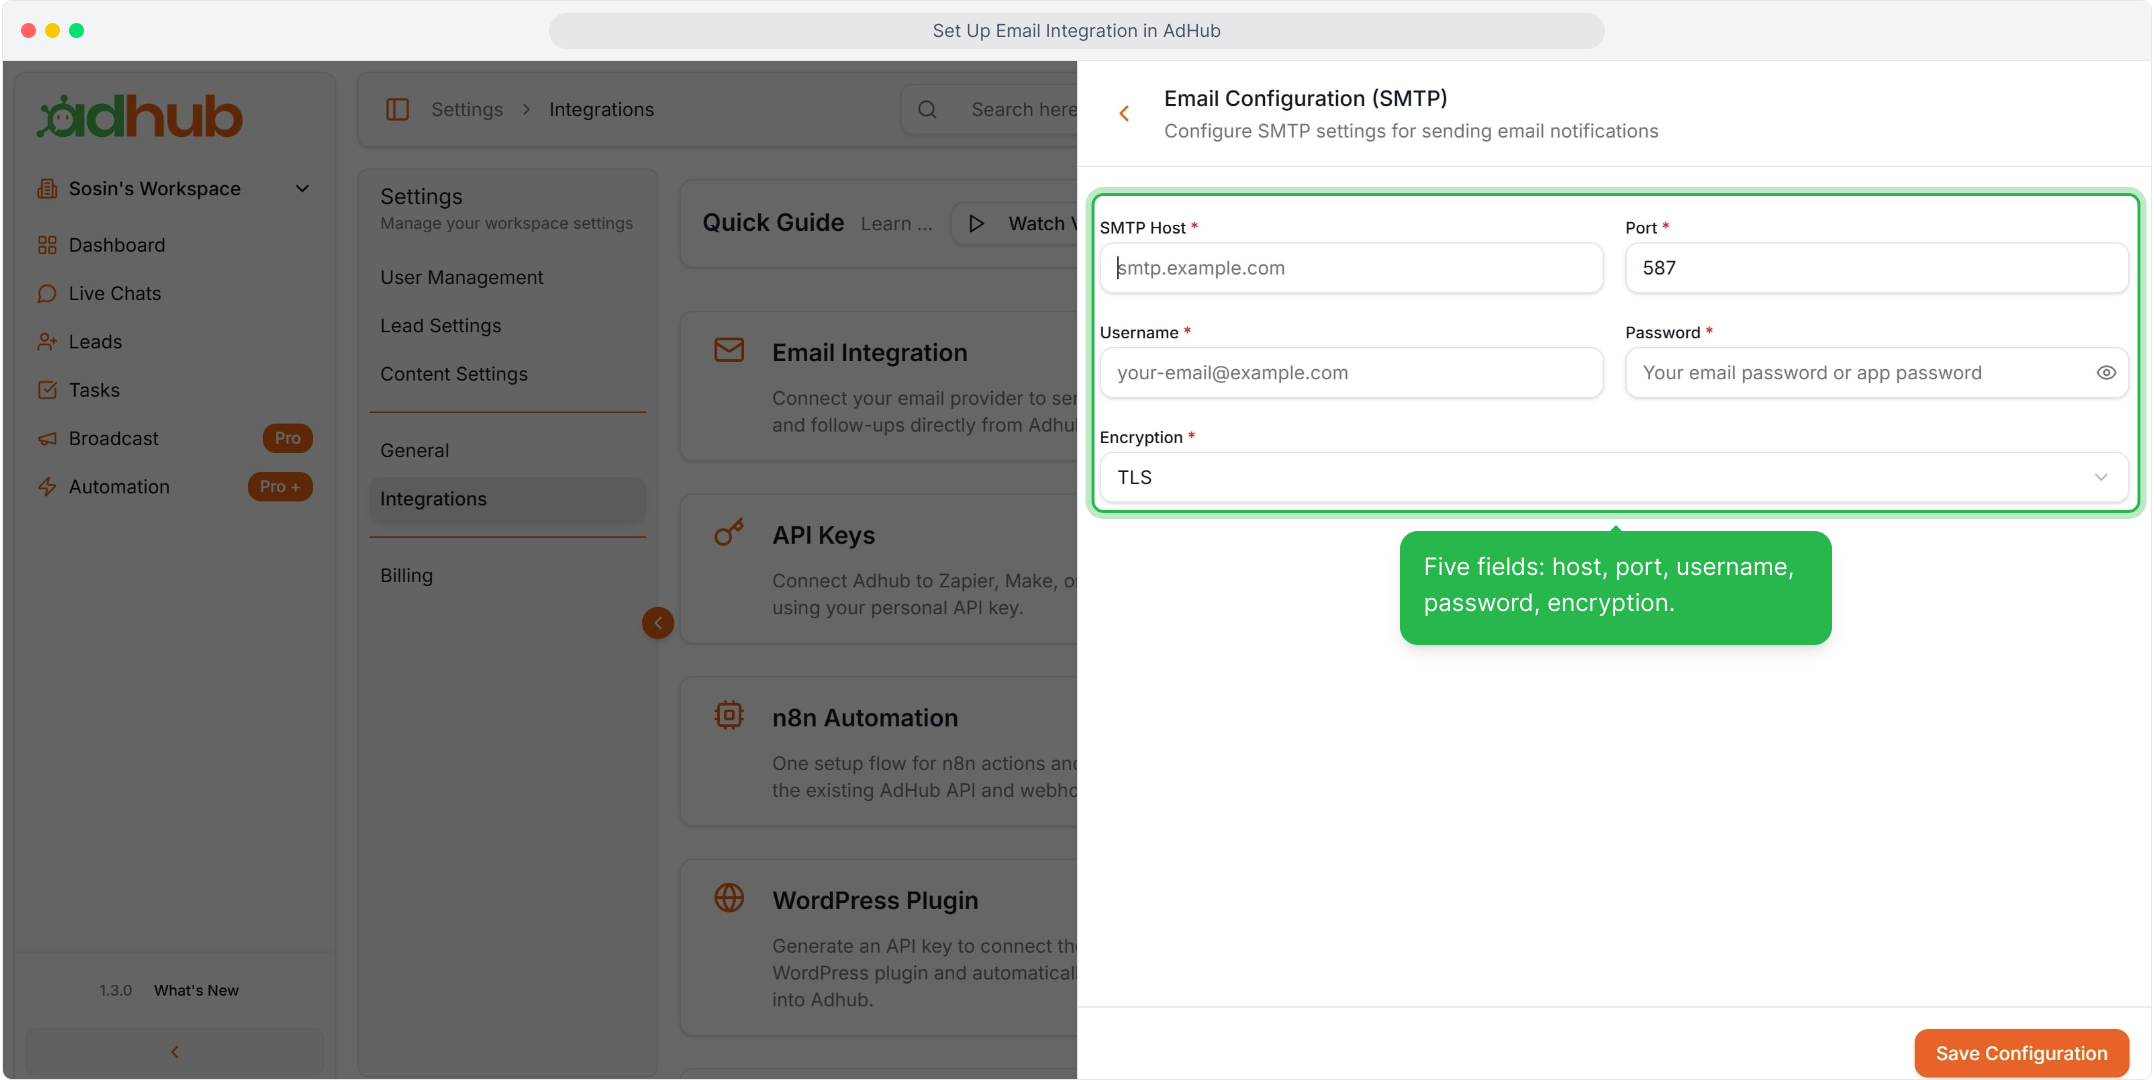Click the workspace building icon

point(47,189)
